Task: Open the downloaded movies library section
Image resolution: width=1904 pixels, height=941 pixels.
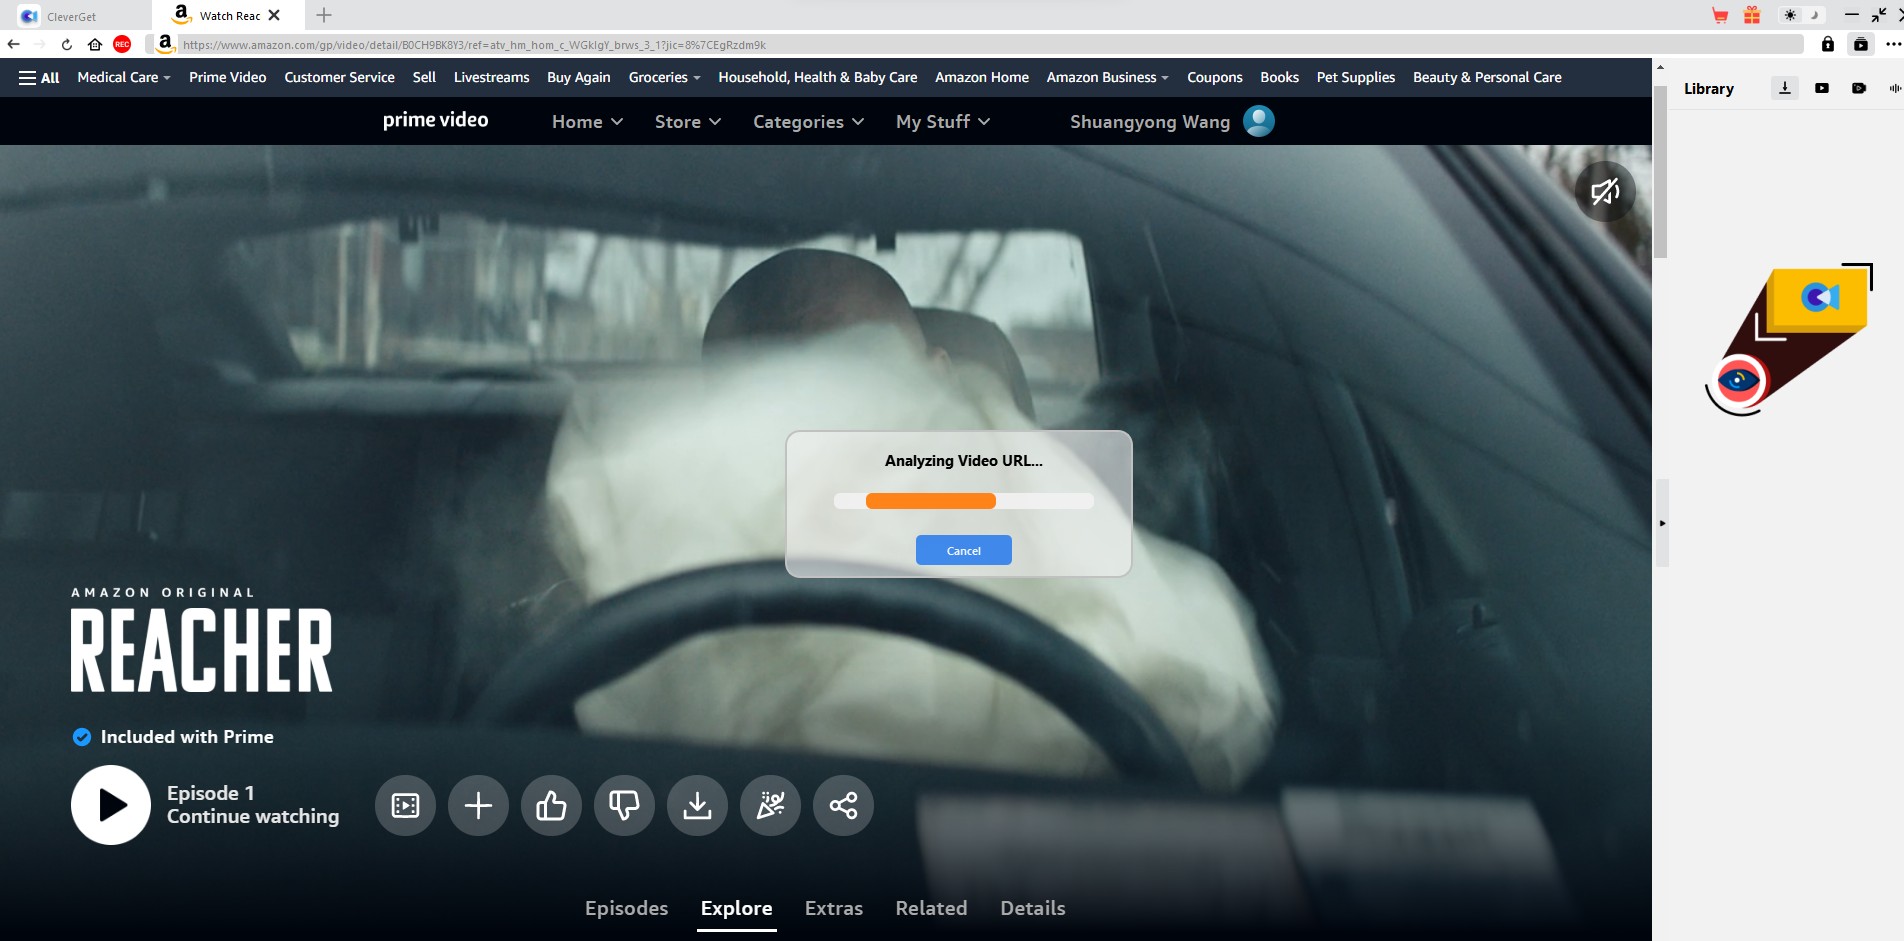Action: [1859, 88]
